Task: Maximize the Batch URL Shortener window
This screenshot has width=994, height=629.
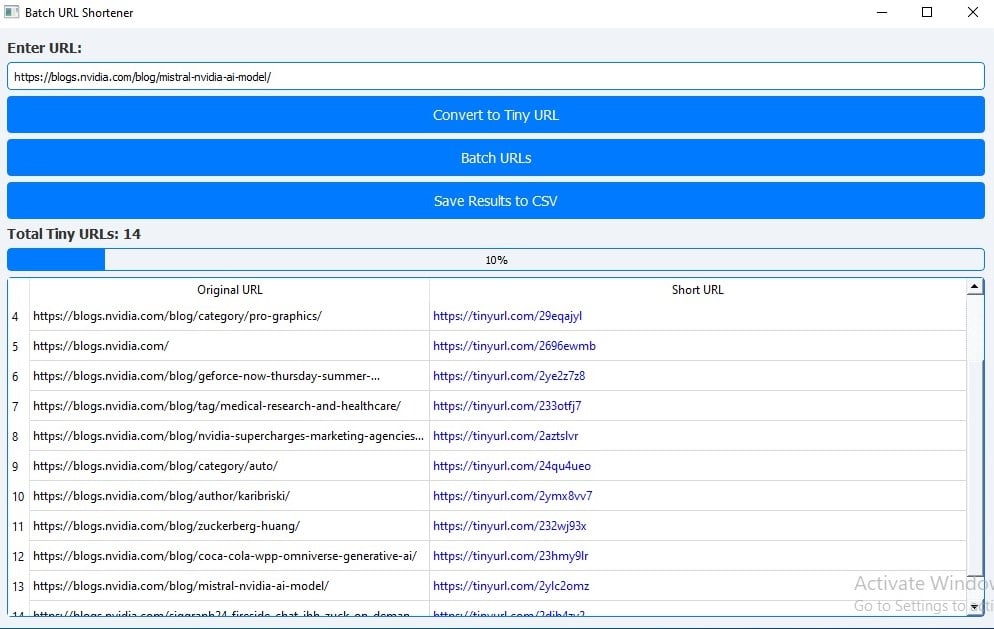Action: click(x=927, y=12)
